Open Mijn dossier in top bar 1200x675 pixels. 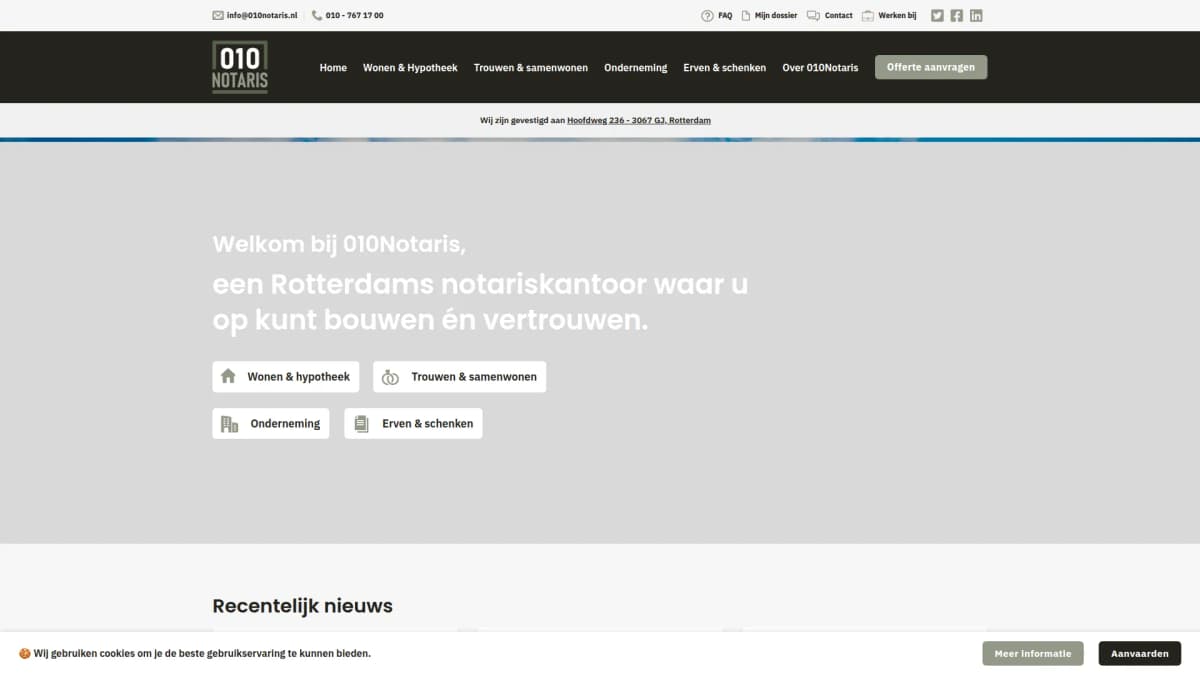click(776, 16)
